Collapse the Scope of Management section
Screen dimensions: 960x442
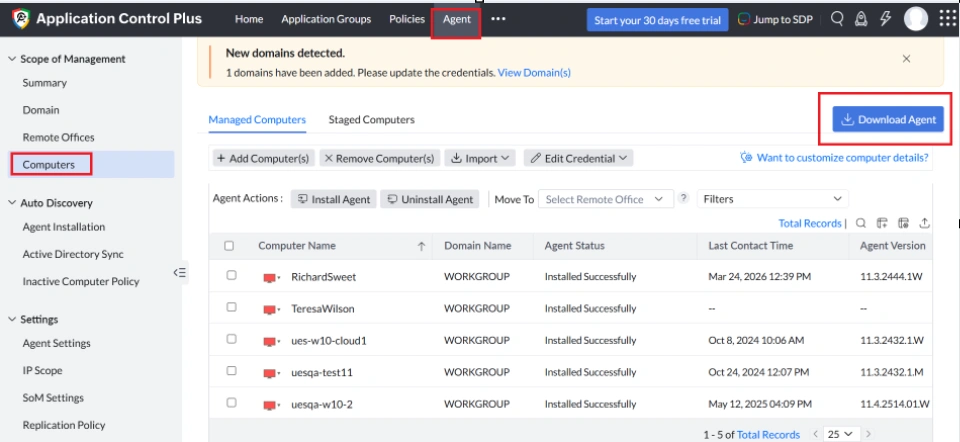12,59
